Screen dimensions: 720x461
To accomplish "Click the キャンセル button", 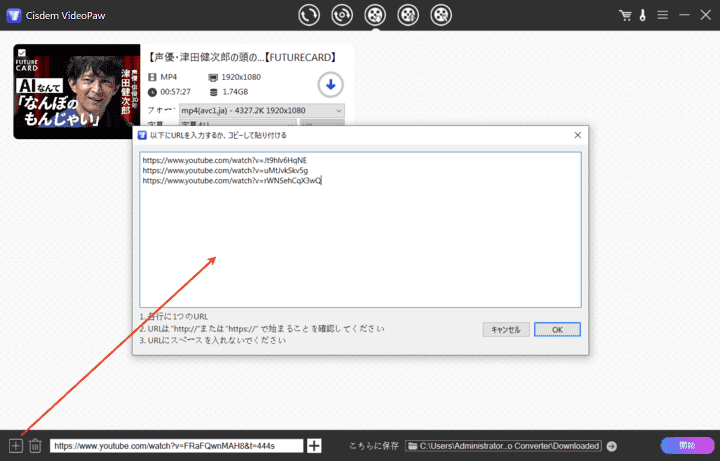I will 506,330.
